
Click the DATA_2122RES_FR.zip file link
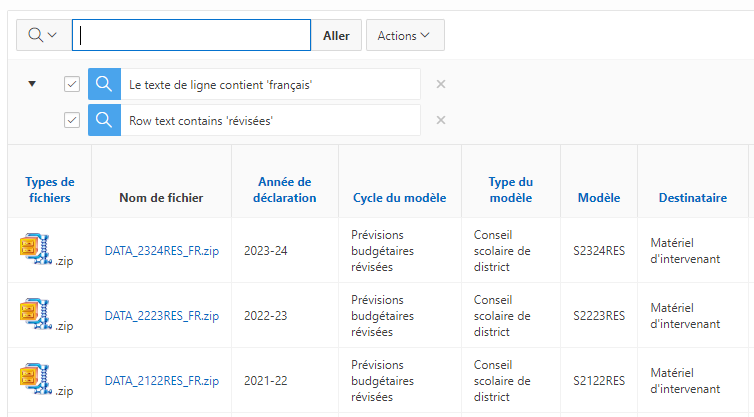click(x=161, y=382)
